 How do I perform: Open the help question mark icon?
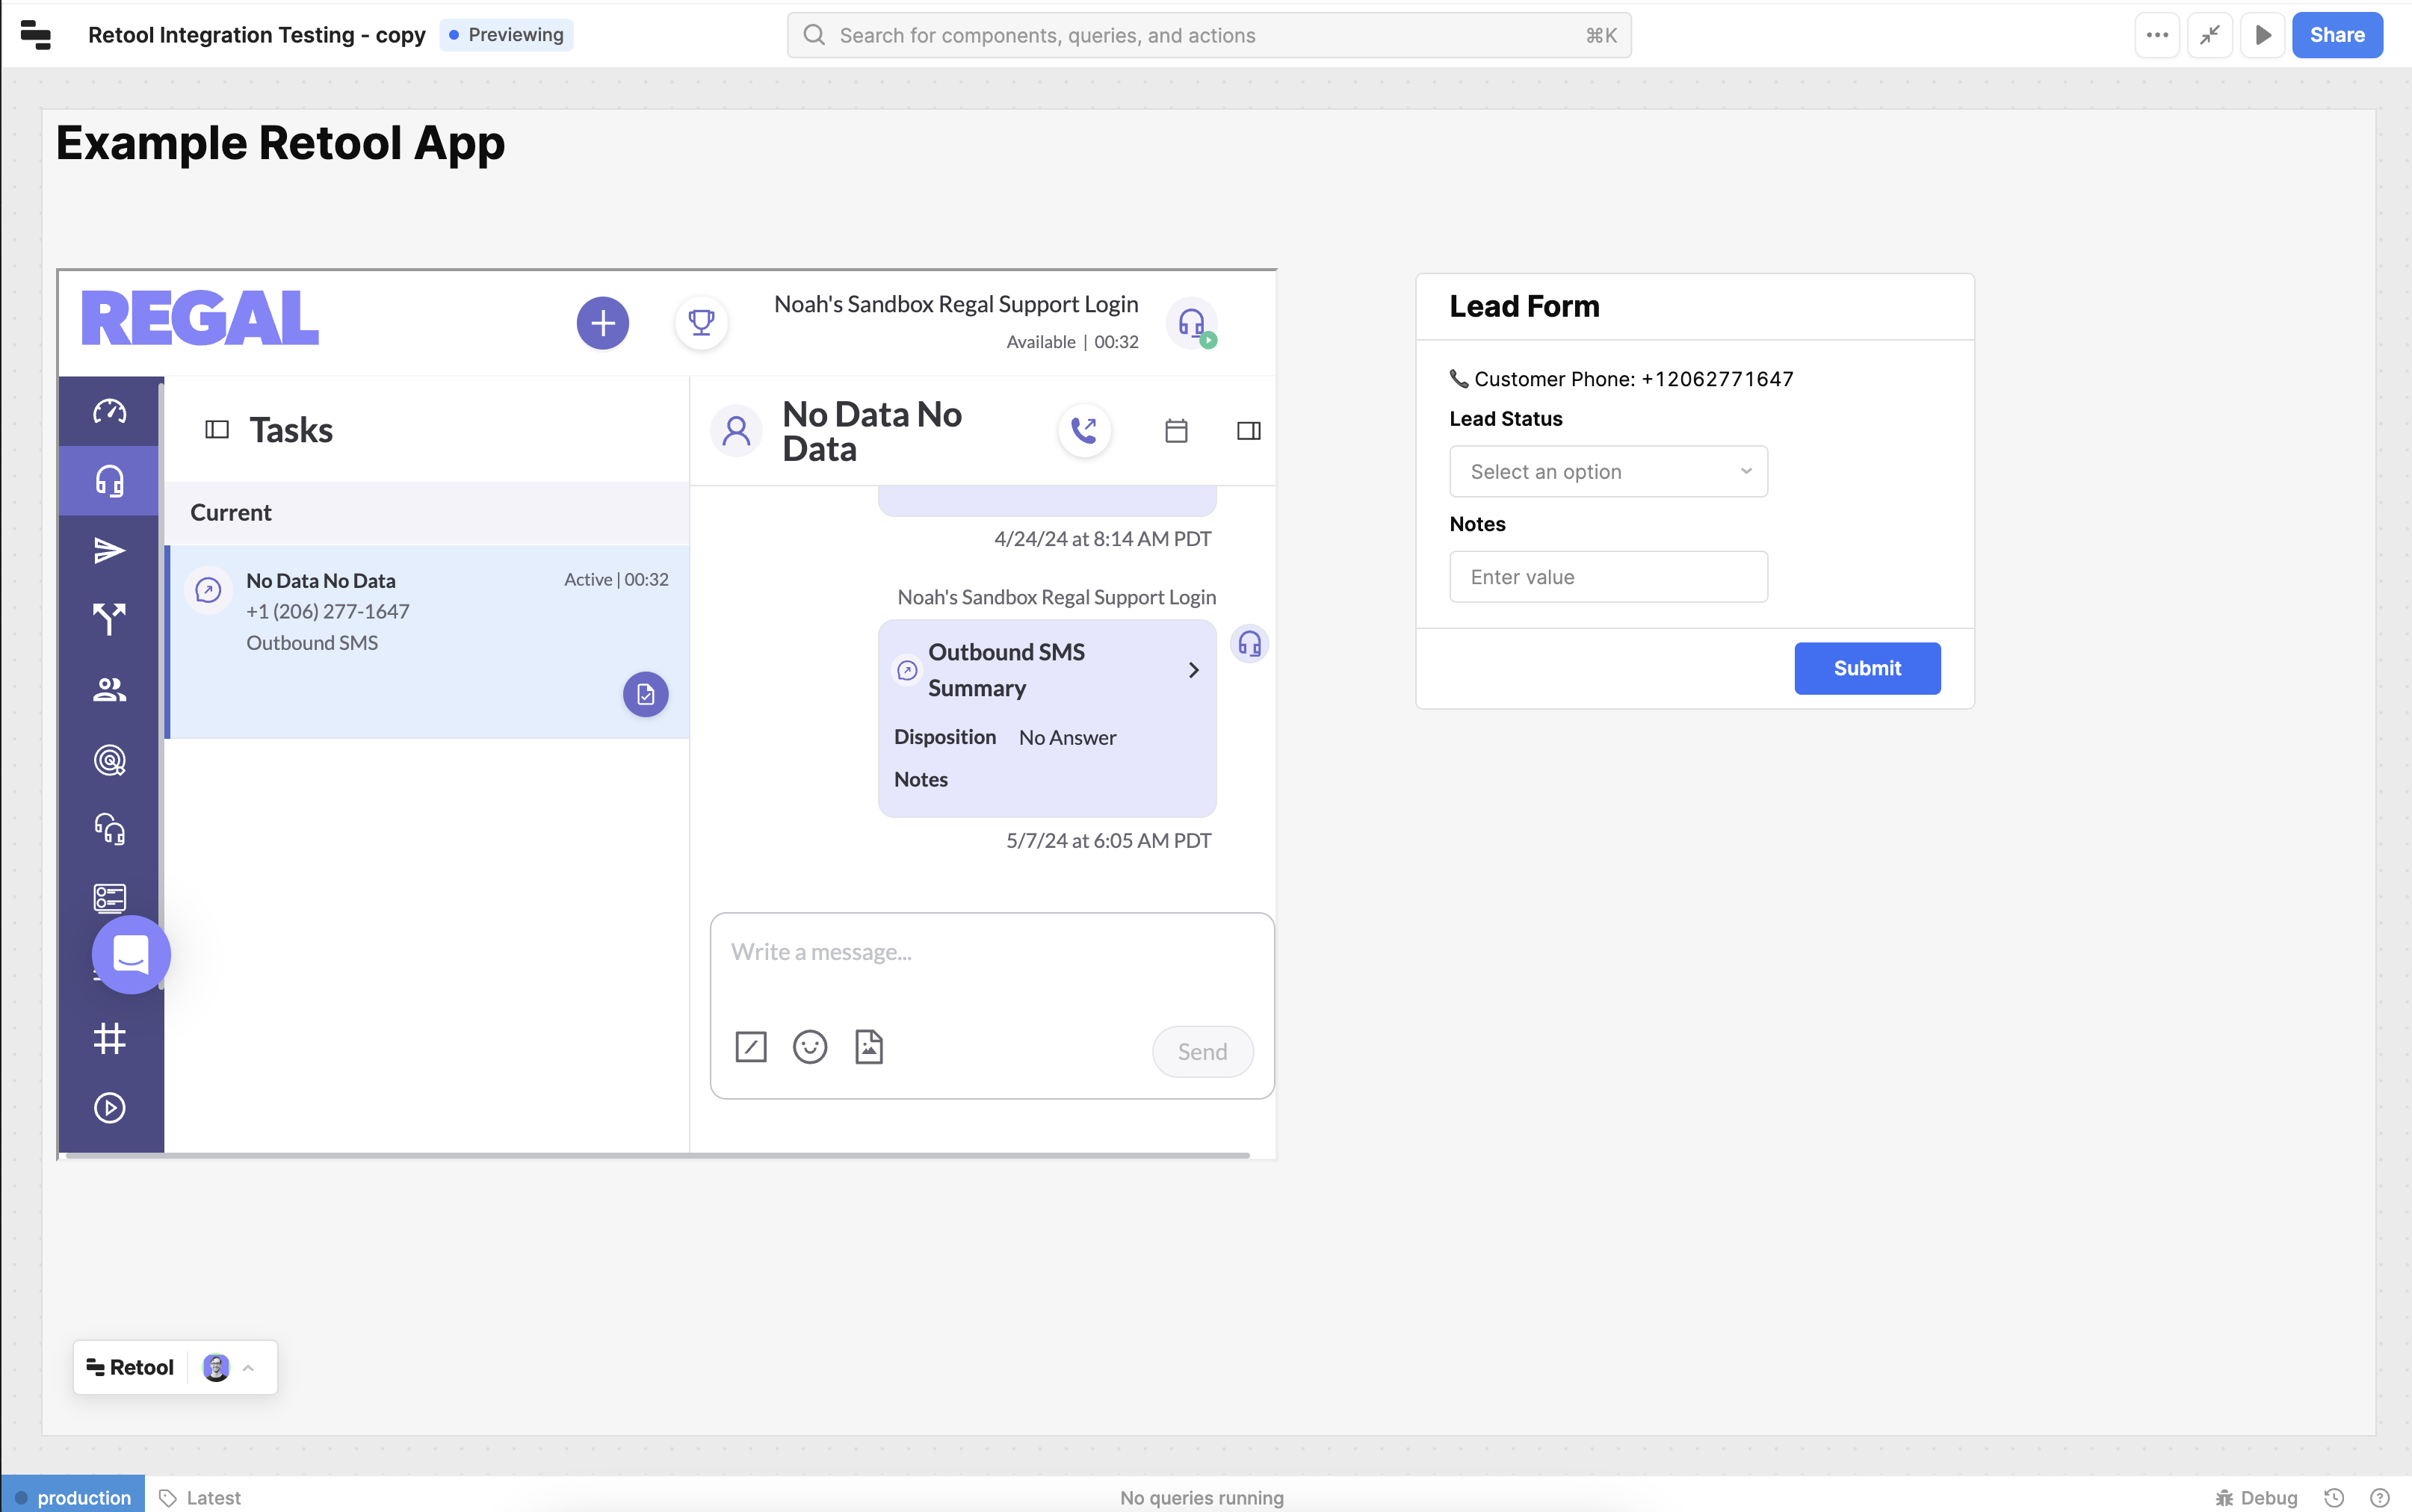2379,1497
